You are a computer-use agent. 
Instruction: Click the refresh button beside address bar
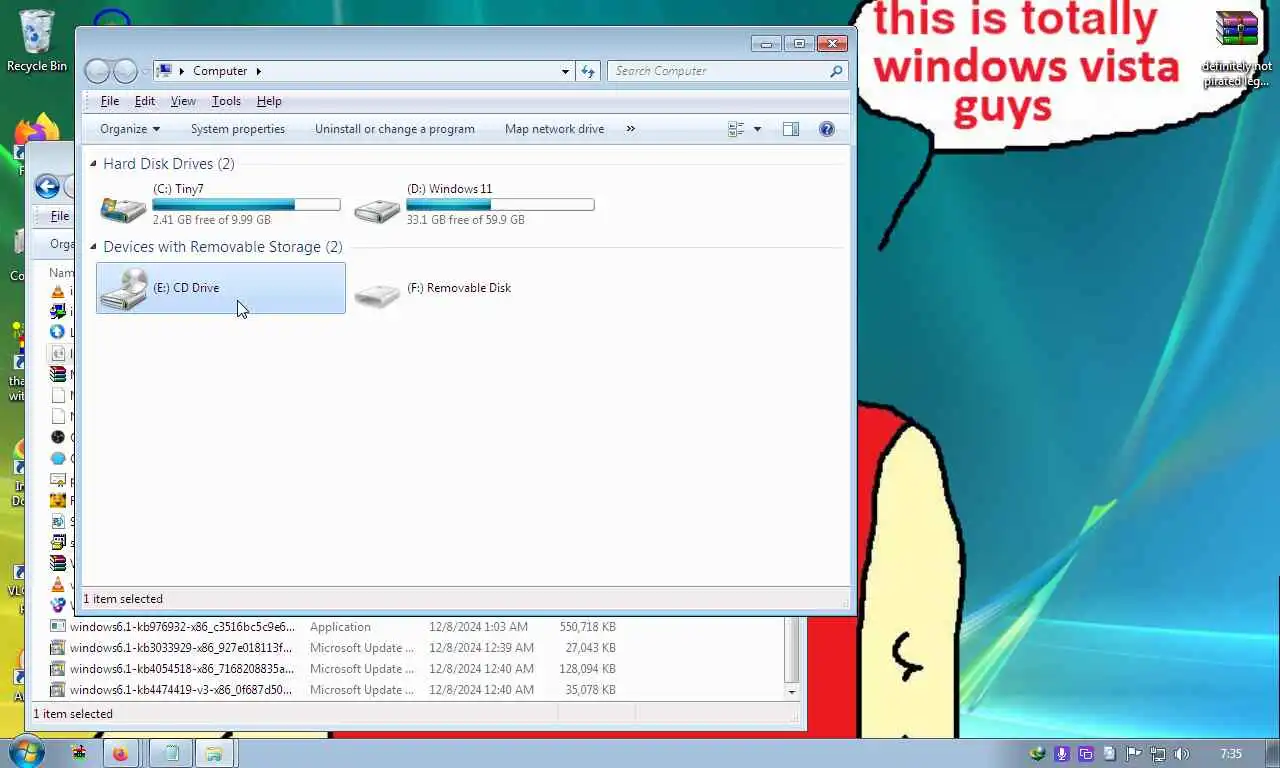click(588, 71)
